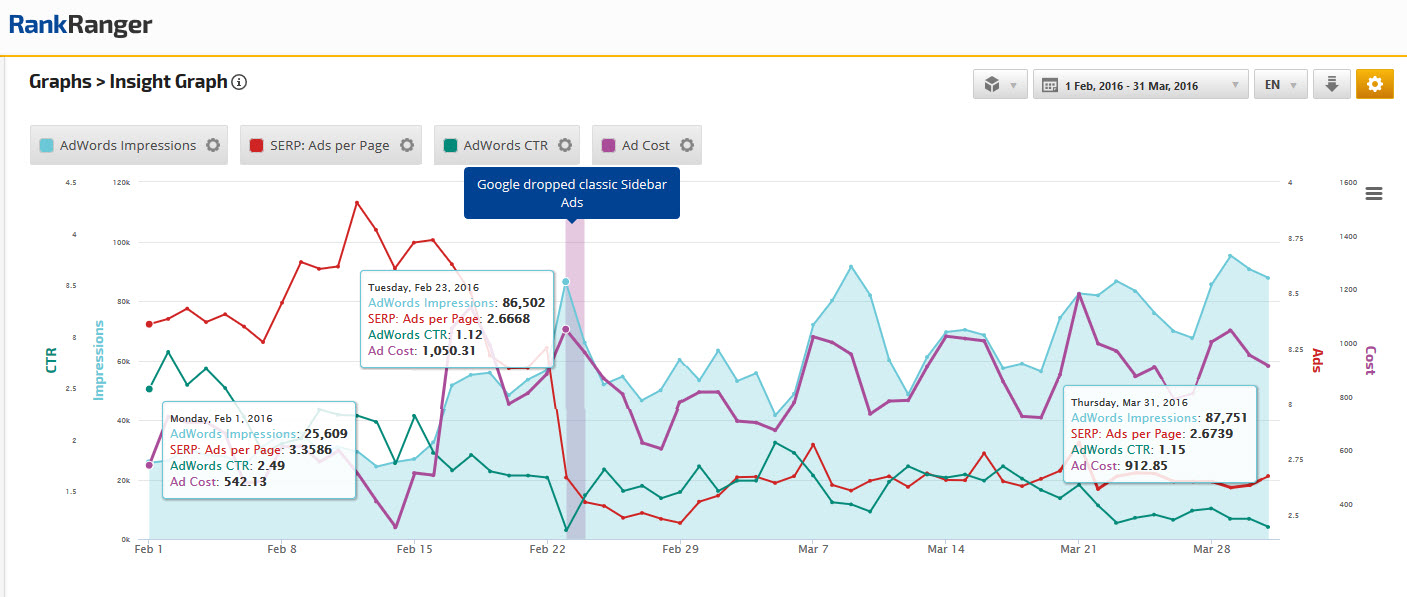Screen dimensions: 1407x597
Task: Open AdWords Impressions gear settings
Action: click(x=212, y=145)
